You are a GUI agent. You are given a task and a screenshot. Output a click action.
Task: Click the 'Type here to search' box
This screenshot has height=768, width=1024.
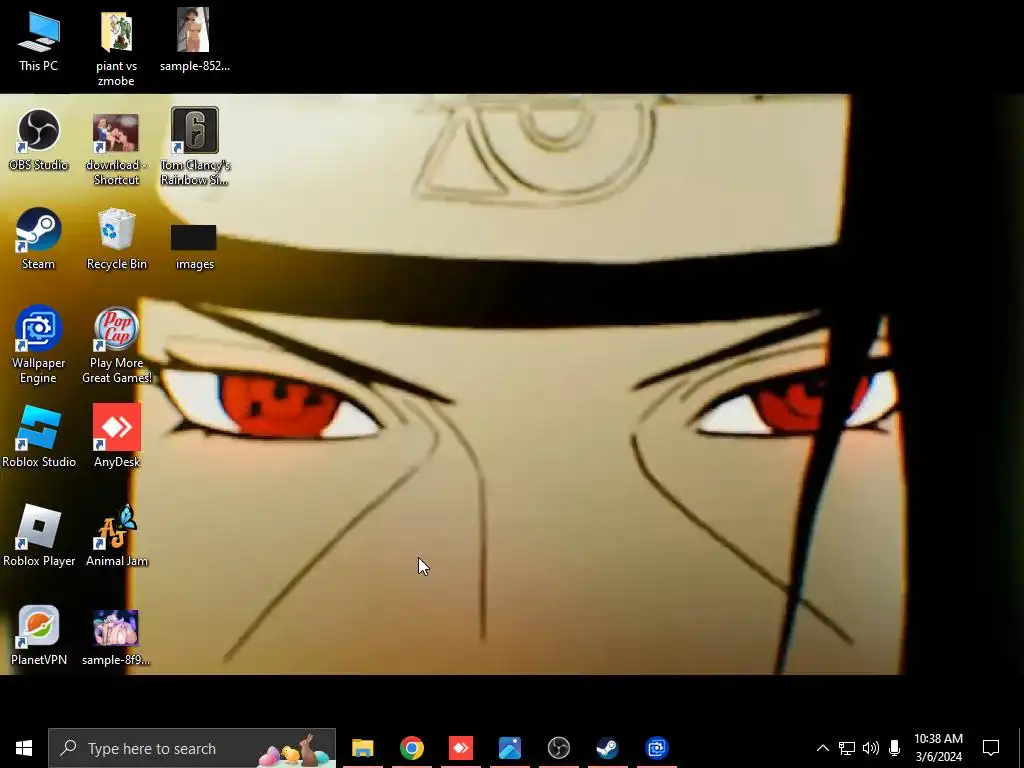(192, 748)
